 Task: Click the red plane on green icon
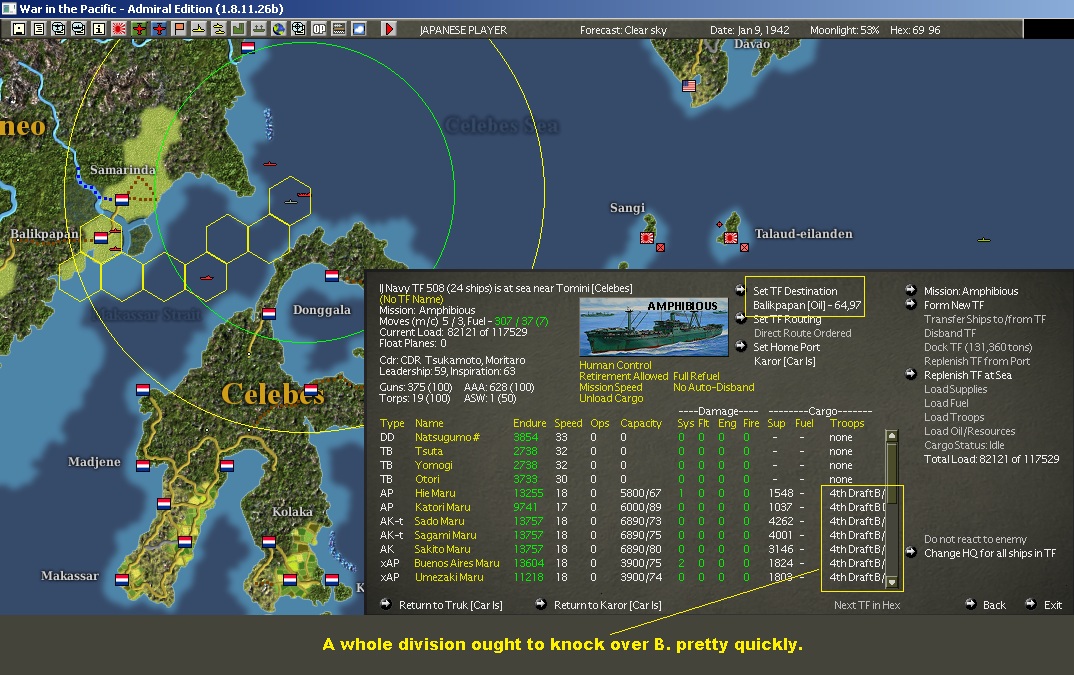tap(139, 29)
